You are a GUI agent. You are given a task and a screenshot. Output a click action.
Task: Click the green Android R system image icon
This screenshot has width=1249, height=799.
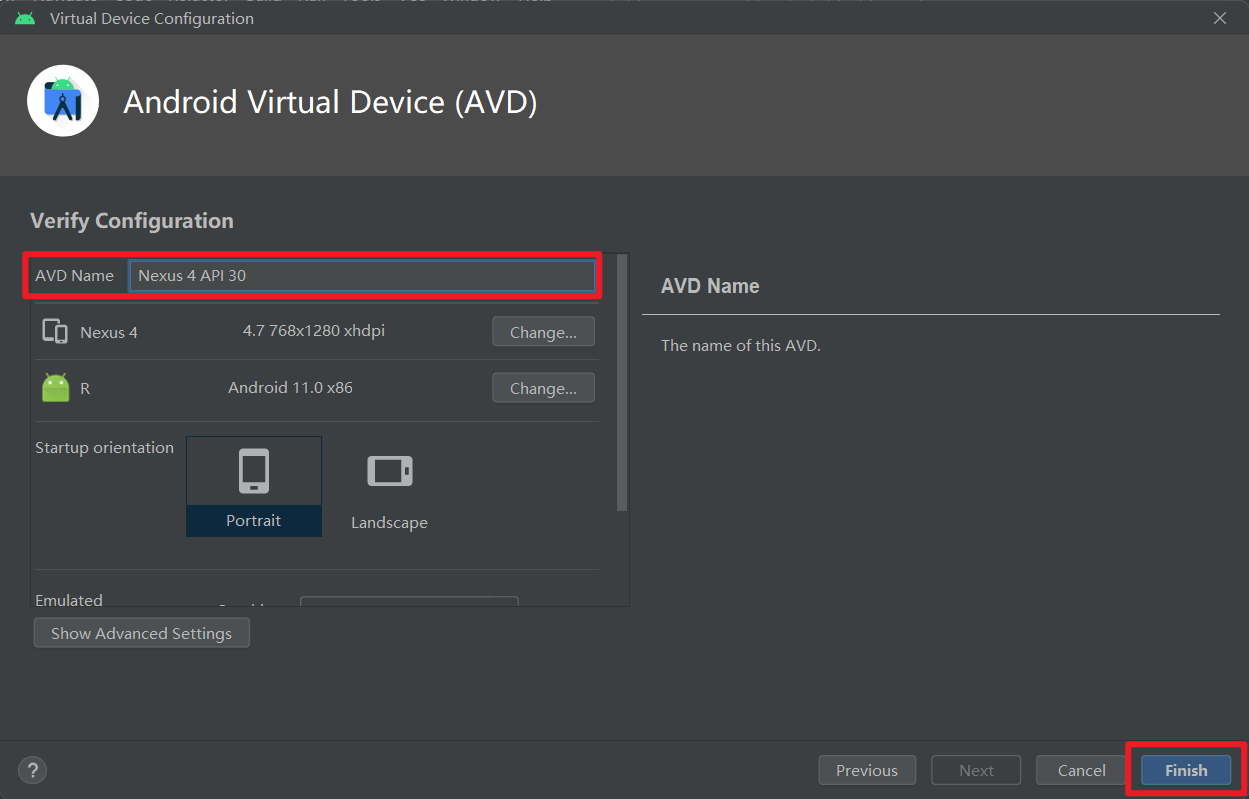click(x=56, y=387)
